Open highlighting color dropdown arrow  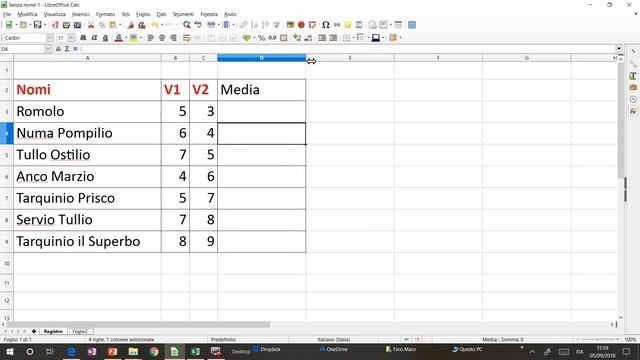tap(141, 38)
